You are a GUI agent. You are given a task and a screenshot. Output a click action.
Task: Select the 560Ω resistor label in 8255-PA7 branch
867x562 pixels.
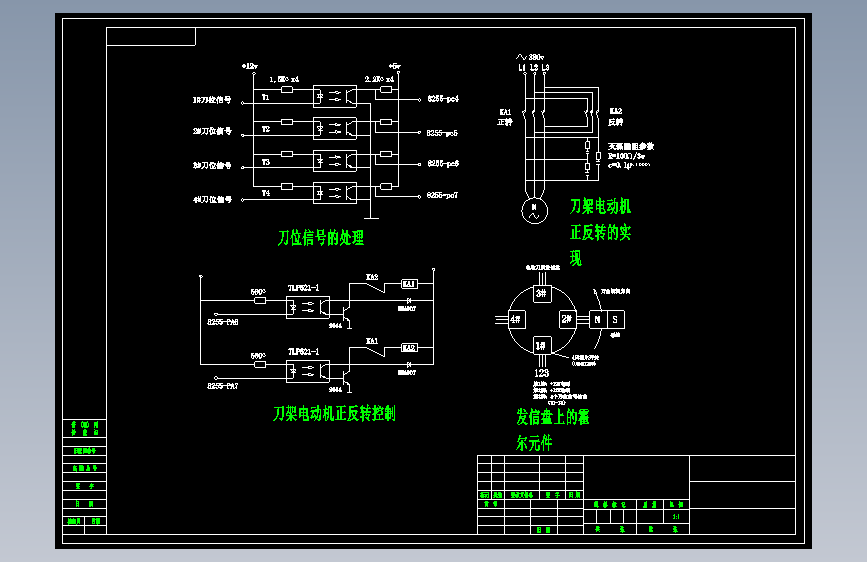[x=258, y=356]
